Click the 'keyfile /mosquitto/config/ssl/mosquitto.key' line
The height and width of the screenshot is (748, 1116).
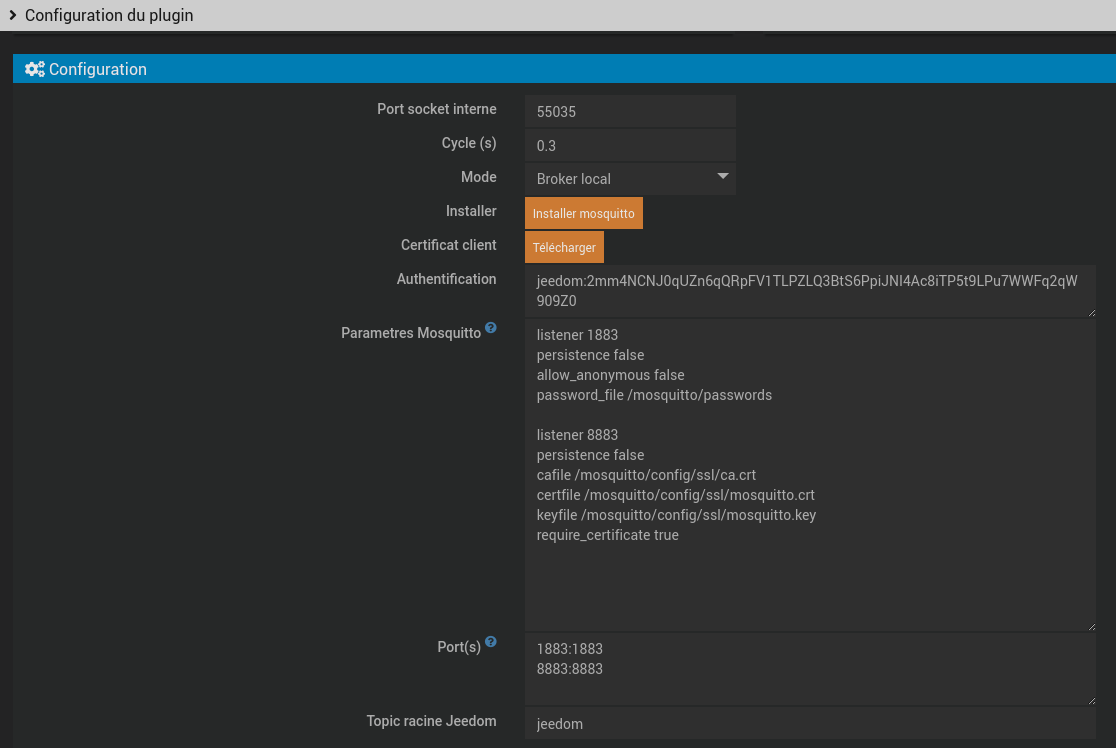tap(676, 515)
